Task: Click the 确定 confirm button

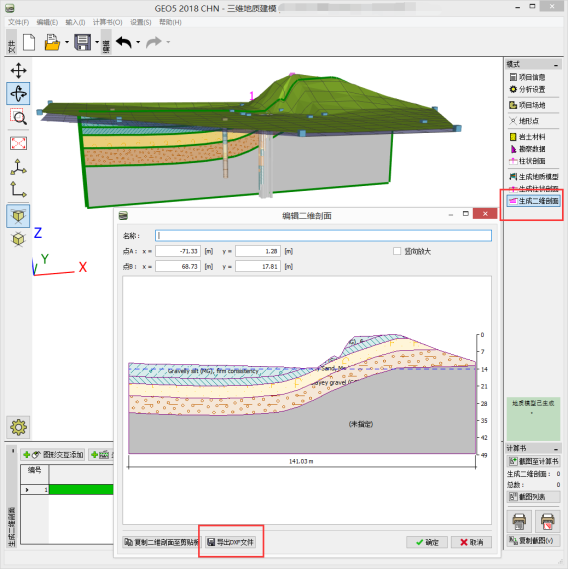Action: click(x=427, y=542)
